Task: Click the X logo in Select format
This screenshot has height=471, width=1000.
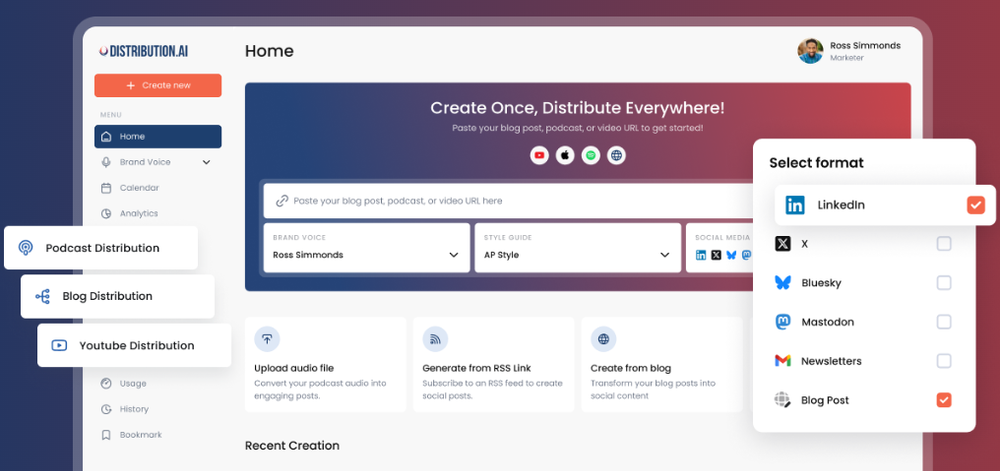Action: coord(783,243)
